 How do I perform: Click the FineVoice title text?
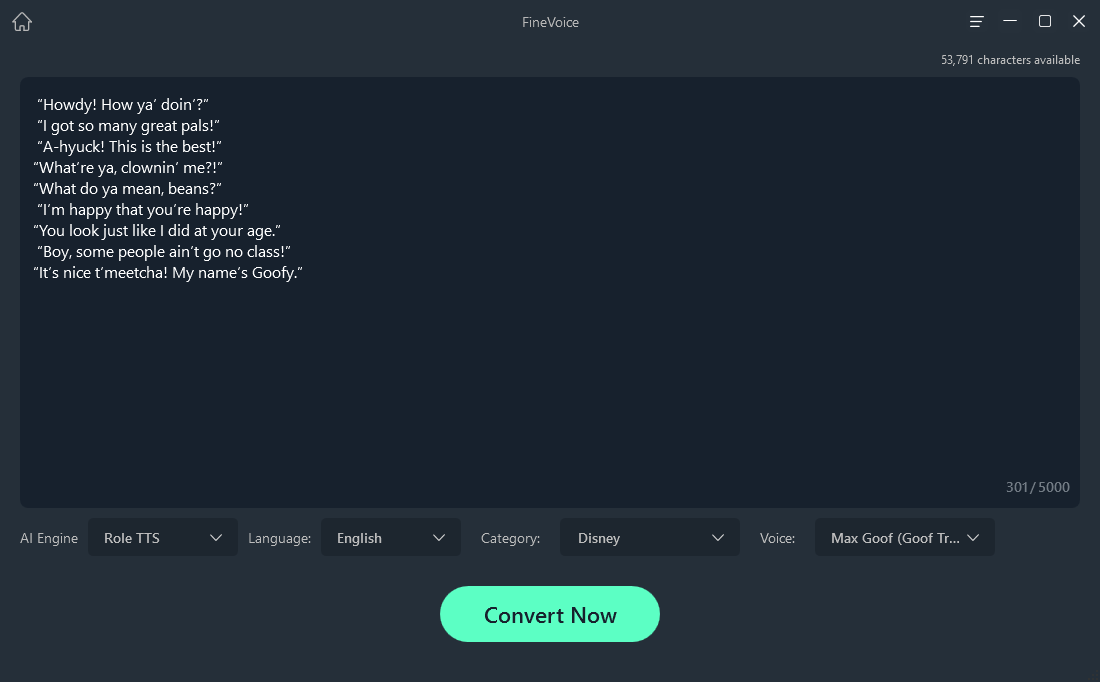click(x=550, y=22)
